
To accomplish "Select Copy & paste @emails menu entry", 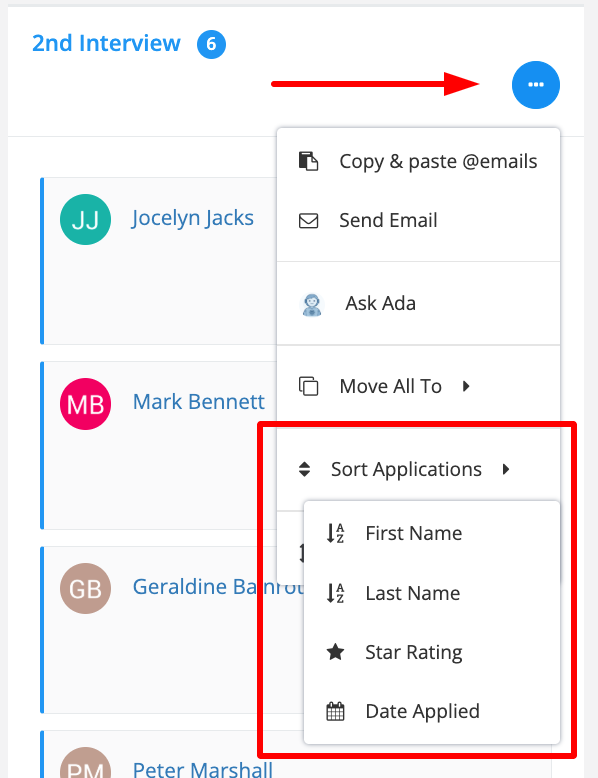I will (x=418, y=162).
